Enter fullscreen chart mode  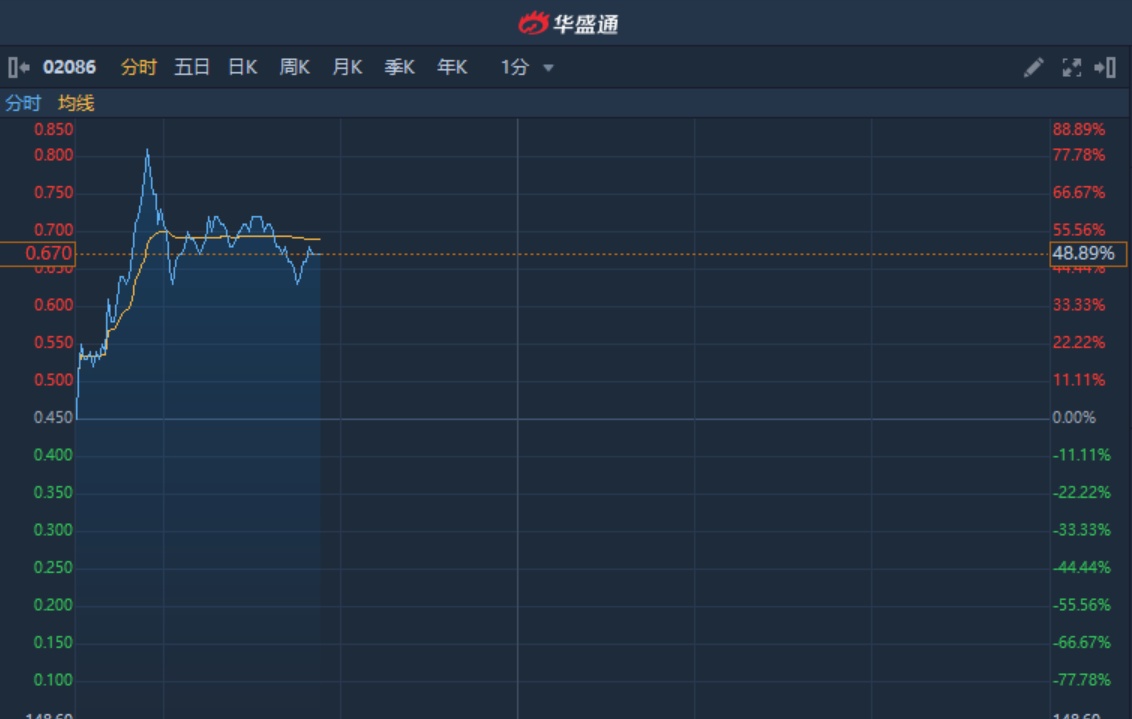(1071, 68)
